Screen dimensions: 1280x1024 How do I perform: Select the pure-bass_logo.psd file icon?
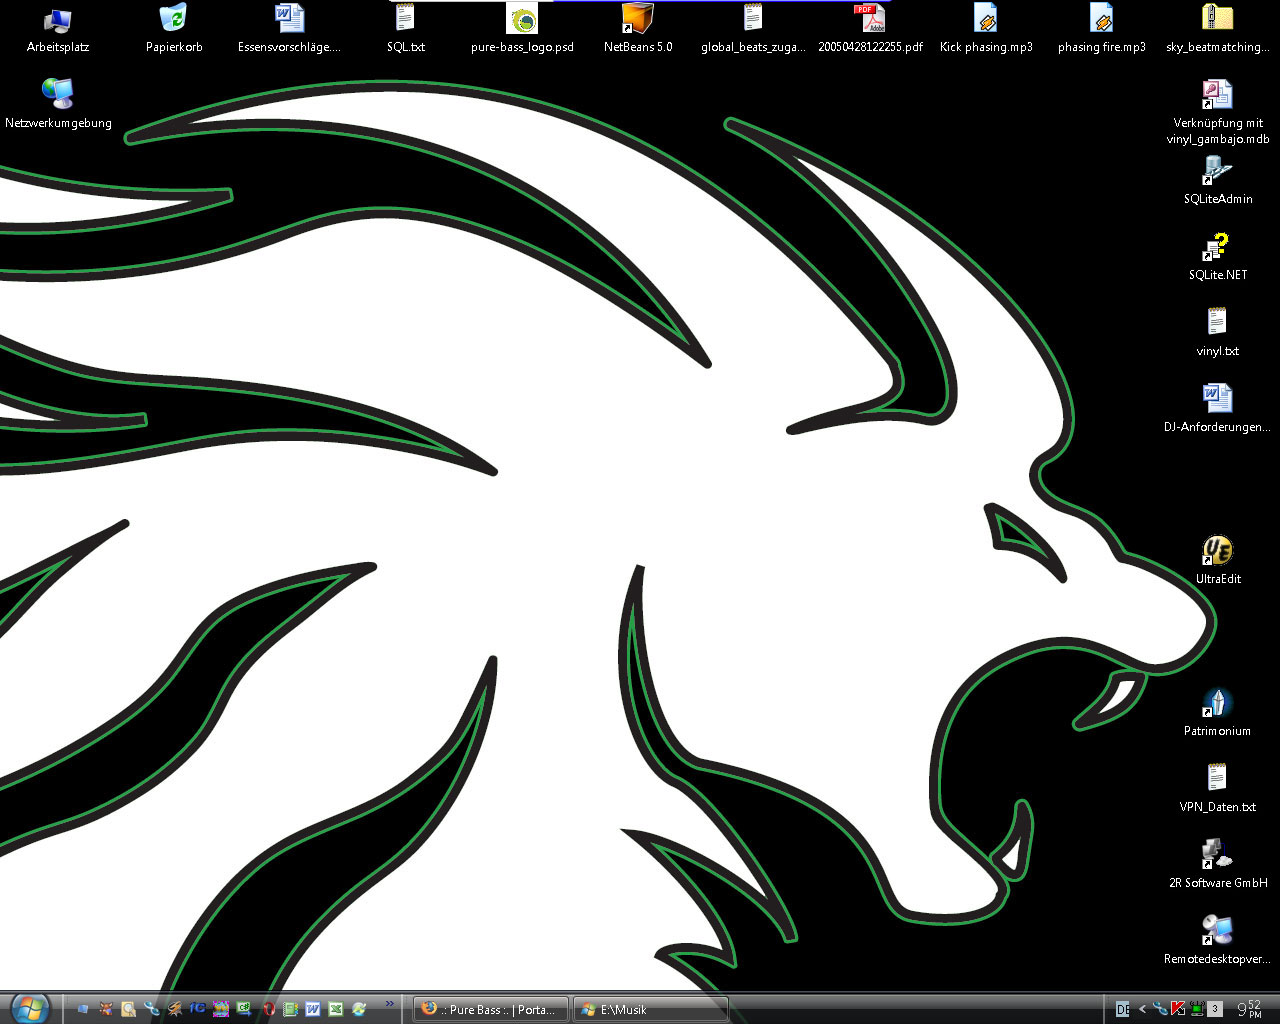coord(522,19)
